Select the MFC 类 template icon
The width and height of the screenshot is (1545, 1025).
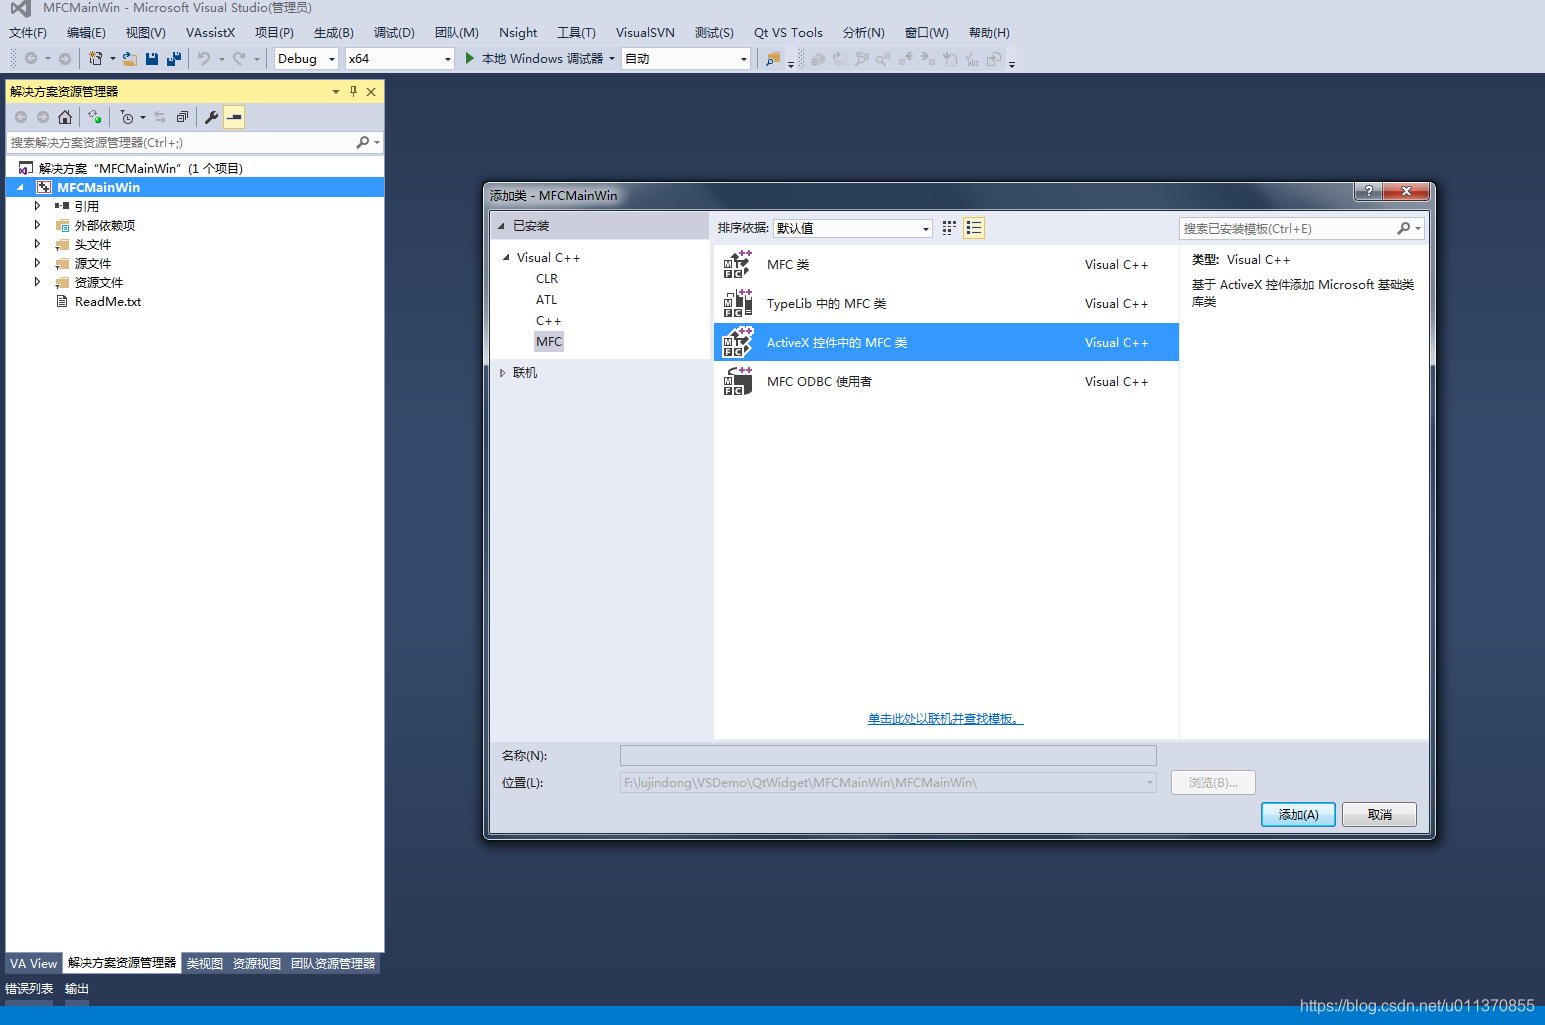pos(738,264)
